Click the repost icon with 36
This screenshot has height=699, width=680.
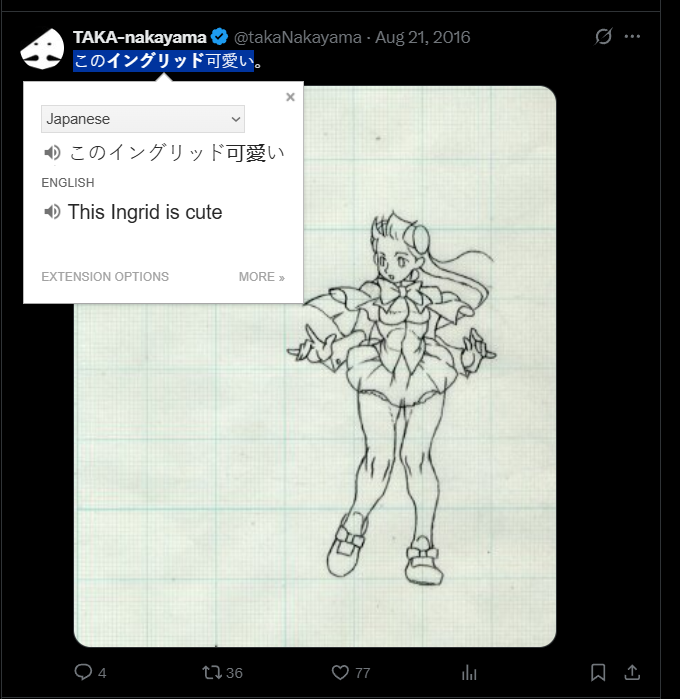[x=211, y=672]
